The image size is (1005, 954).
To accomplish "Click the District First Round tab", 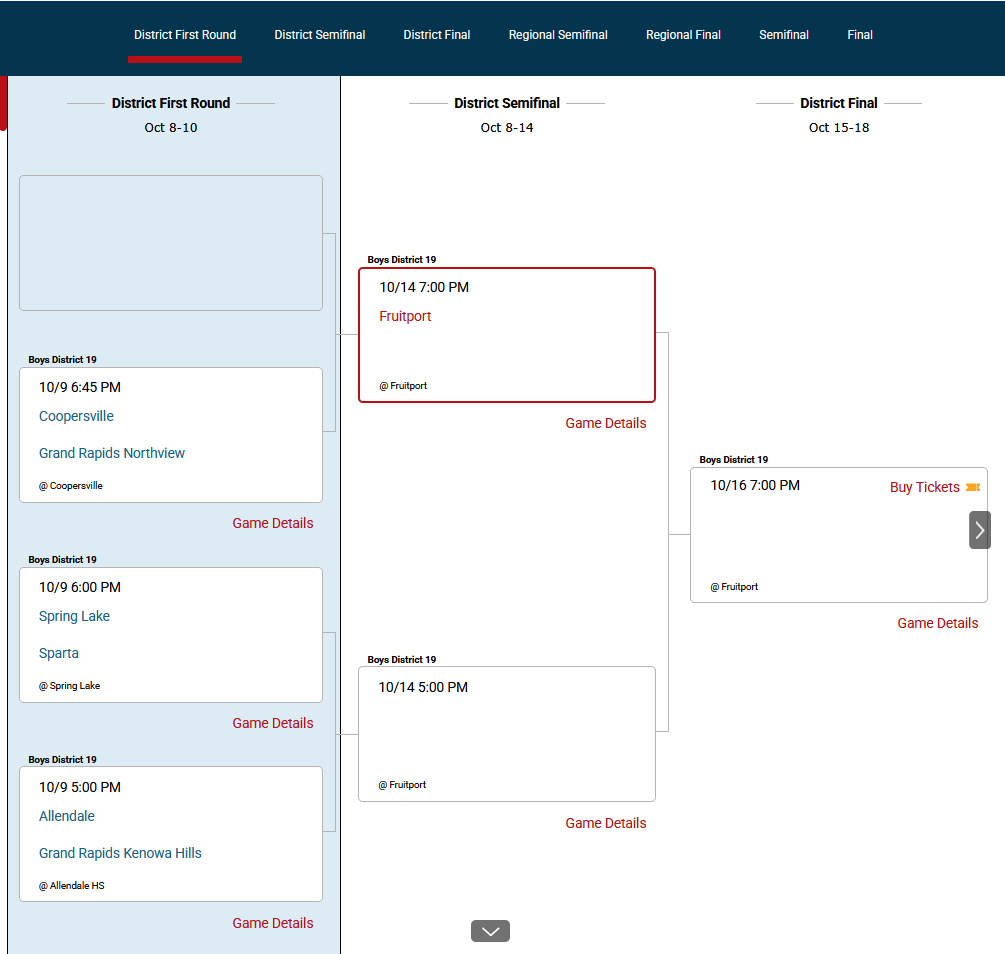I will click(x=185, y=35).
